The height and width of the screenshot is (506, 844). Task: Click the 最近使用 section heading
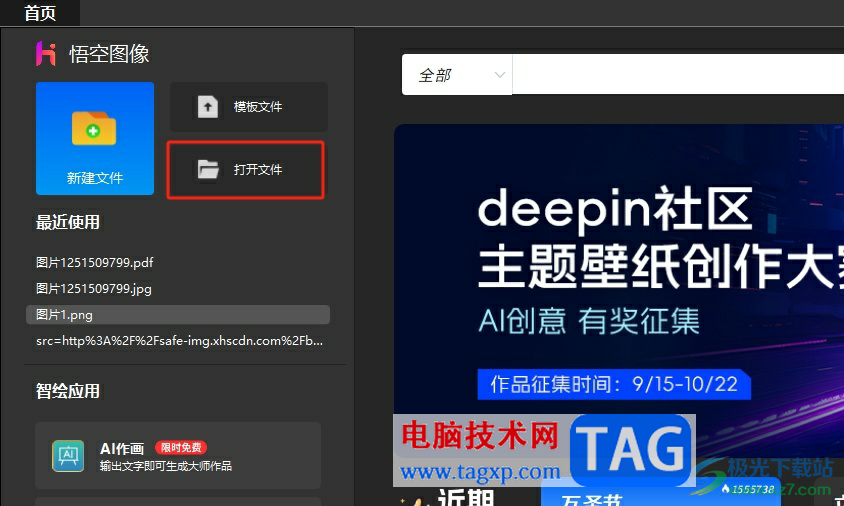[x=68, y=222]
